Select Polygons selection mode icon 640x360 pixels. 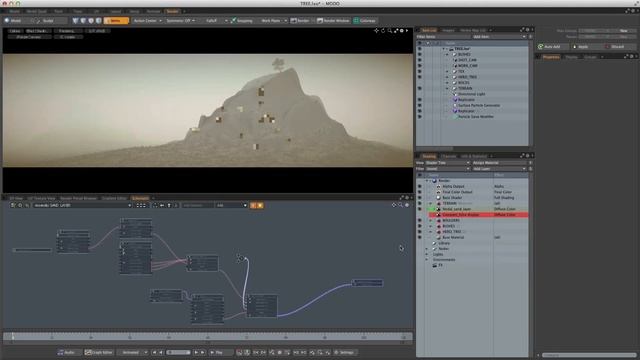click(91, 20)
